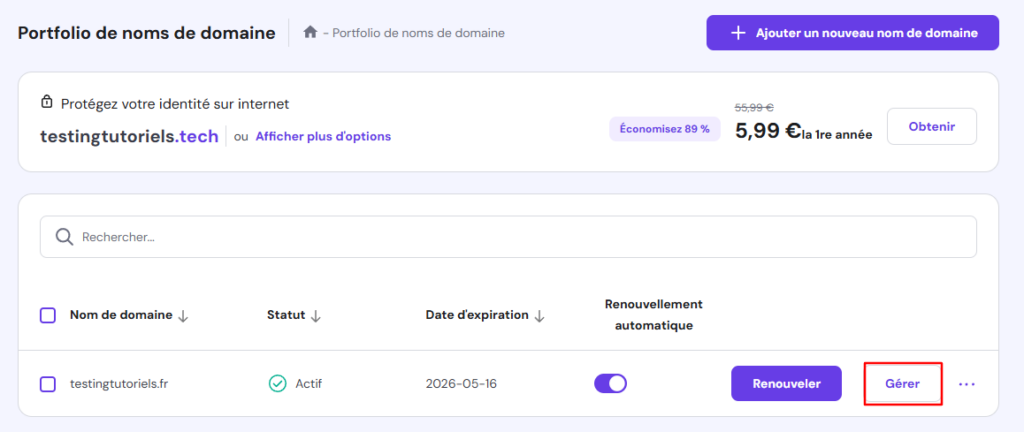This screenshot has width=1024, height=432.
Task: Sort the list by Statut arrow
Action: pyautogui.click(x=316, y=316)
